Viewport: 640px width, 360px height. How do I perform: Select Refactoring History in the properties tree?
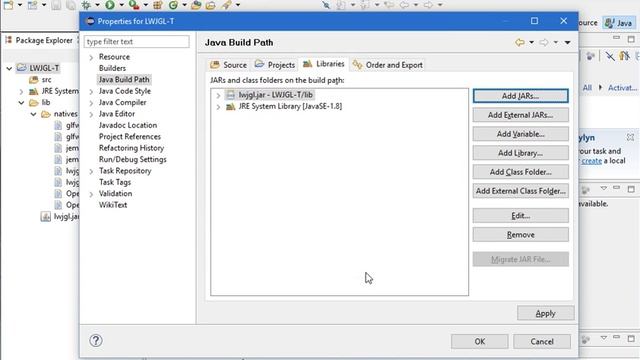pyautogui.click(x=131, y=148)
